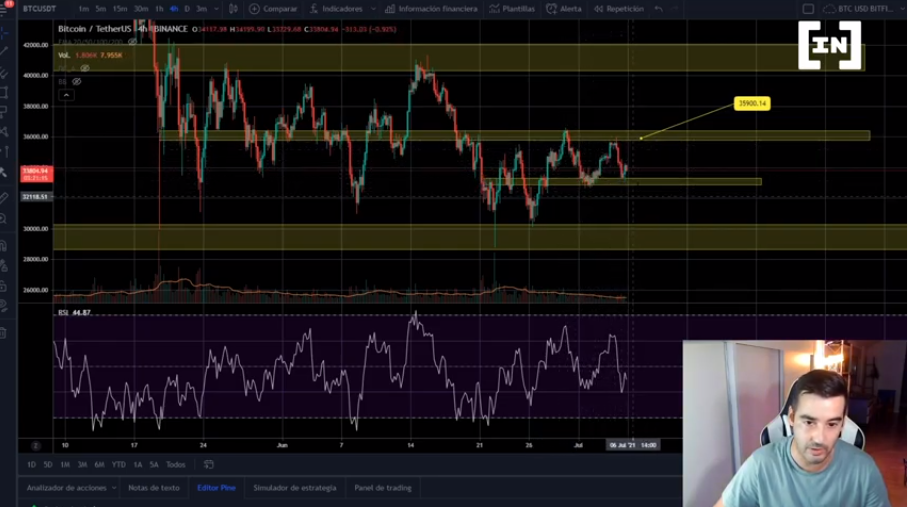Click the redo arrow icon
The width and height of the screenshot is (908, 507).
675,9
